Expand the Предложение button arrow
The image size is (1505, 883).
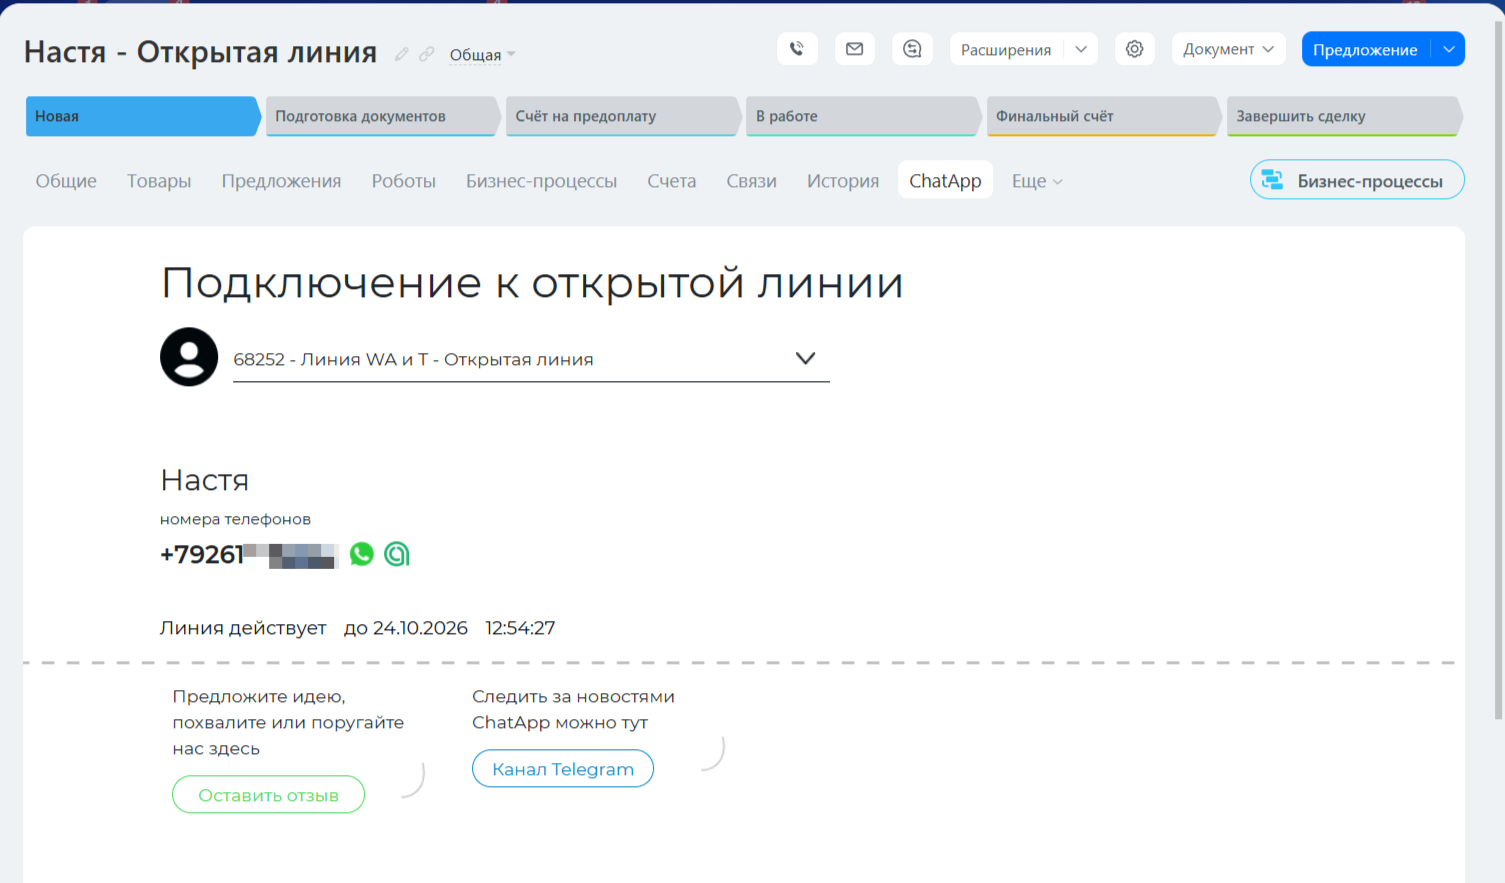tap(1449, 49)
